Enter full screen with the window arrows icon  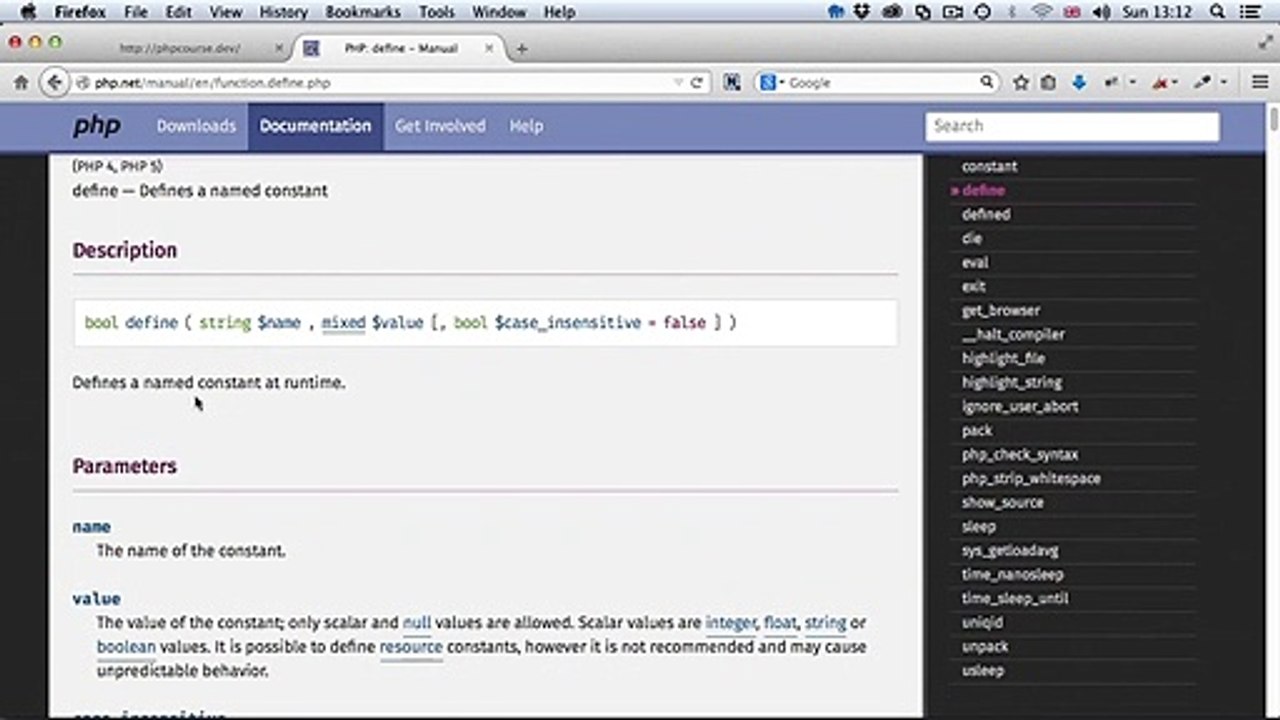pos(1266,42)
